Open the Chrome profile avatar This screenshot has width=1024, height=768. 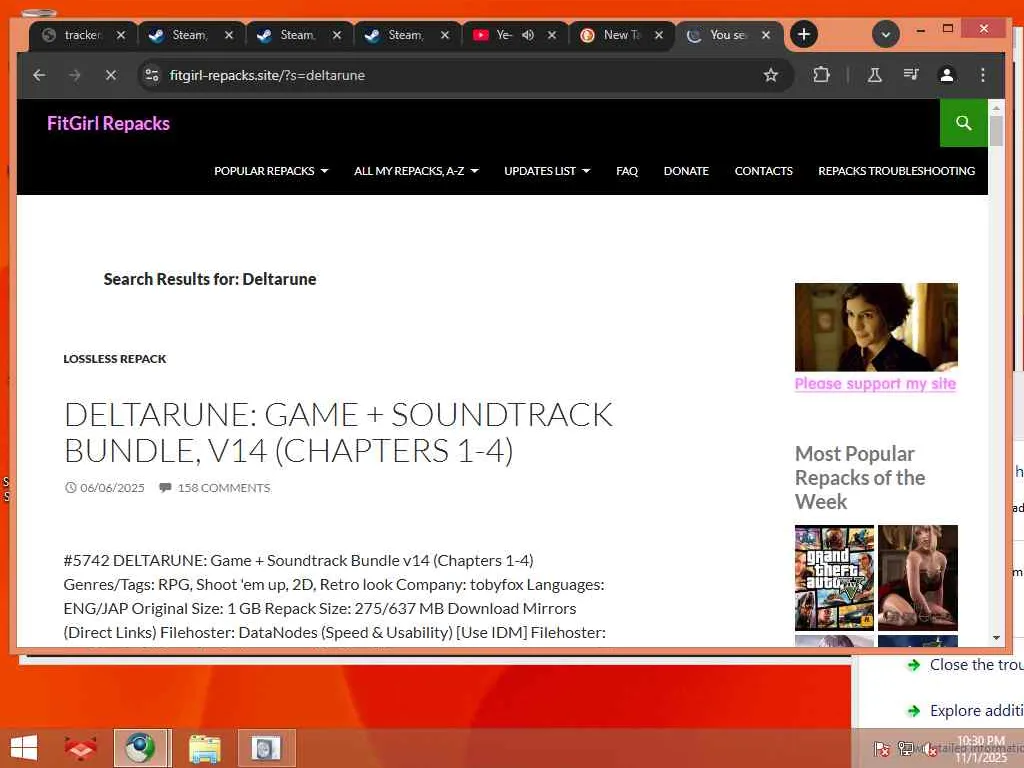click(946, 75)
